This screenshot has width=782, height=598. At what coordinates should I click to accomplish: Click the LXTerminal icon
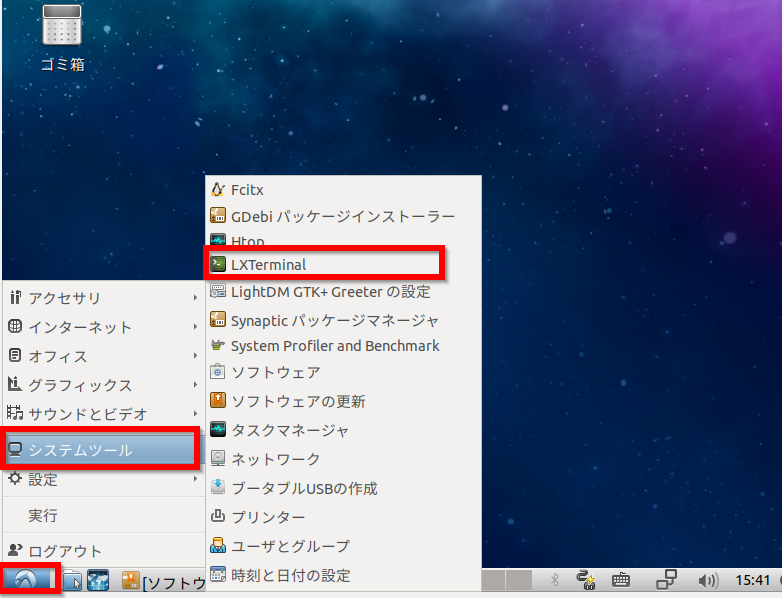tap(217, 264)
